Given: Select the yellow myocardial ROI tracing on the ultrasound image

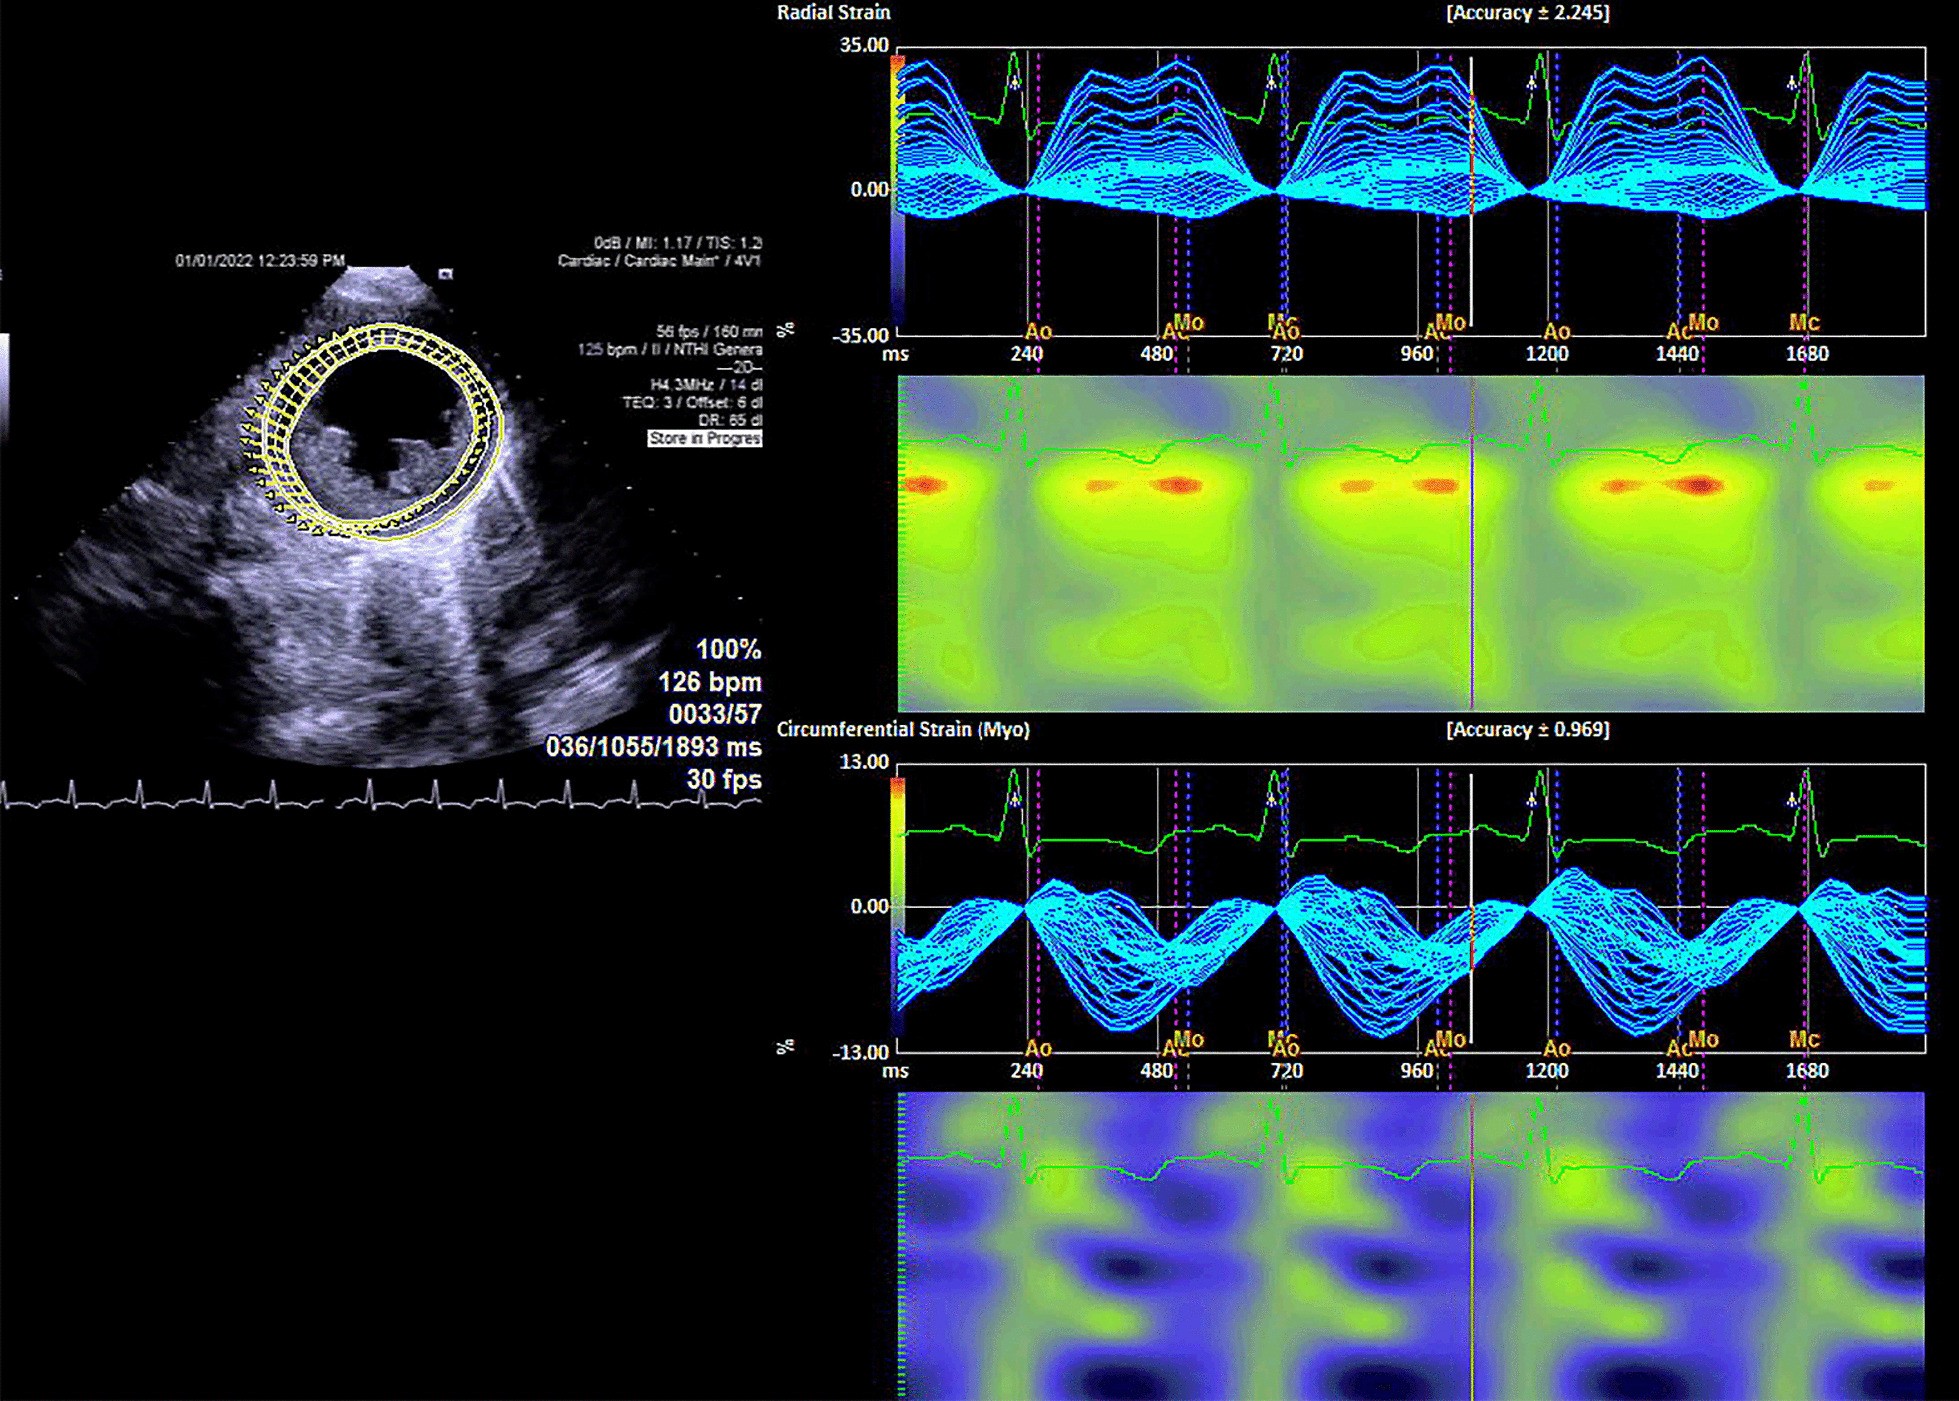Looking at the screenshot, I should point(372,431).
